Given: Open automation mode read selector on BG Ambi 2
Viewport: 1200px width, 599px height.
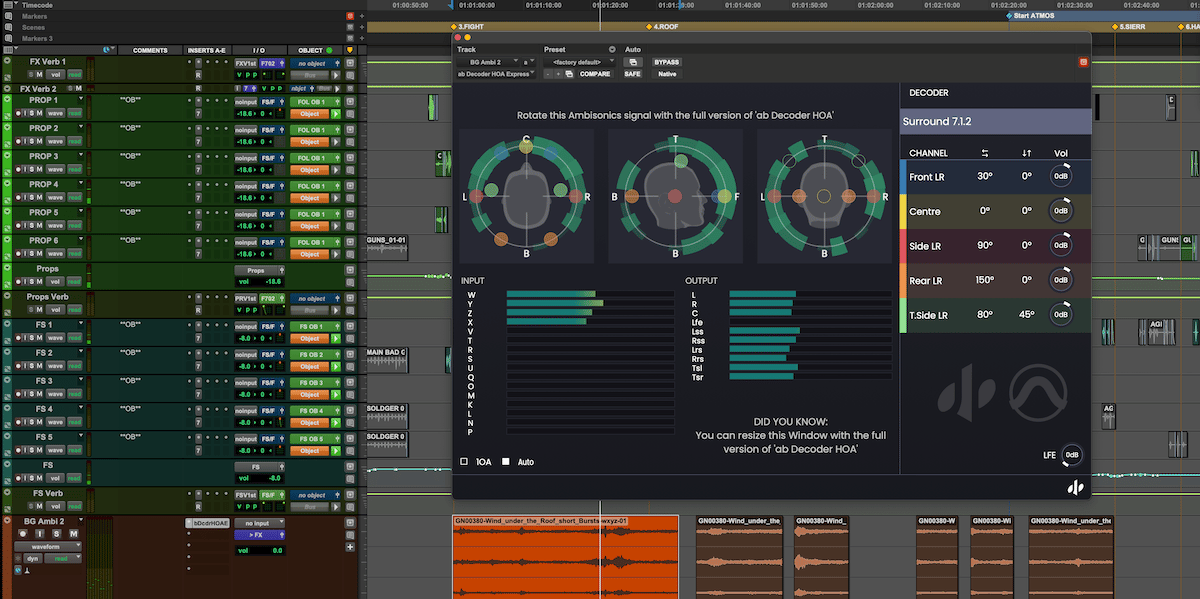Looking at the screenshot, I should click(x=61, y=559).
